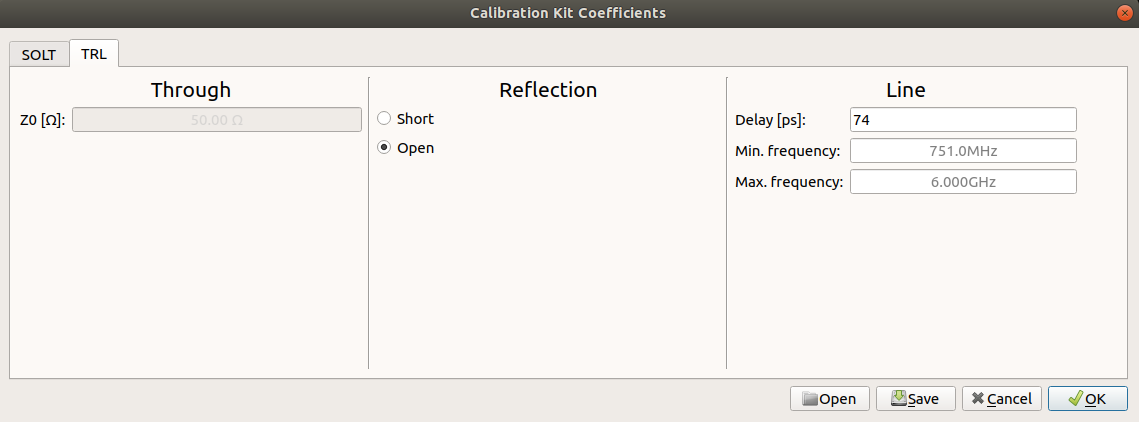The width and height of the screenshot is (1139, 422).
Task: Select the Open reflection radio button
Action: tap(384, 148)
